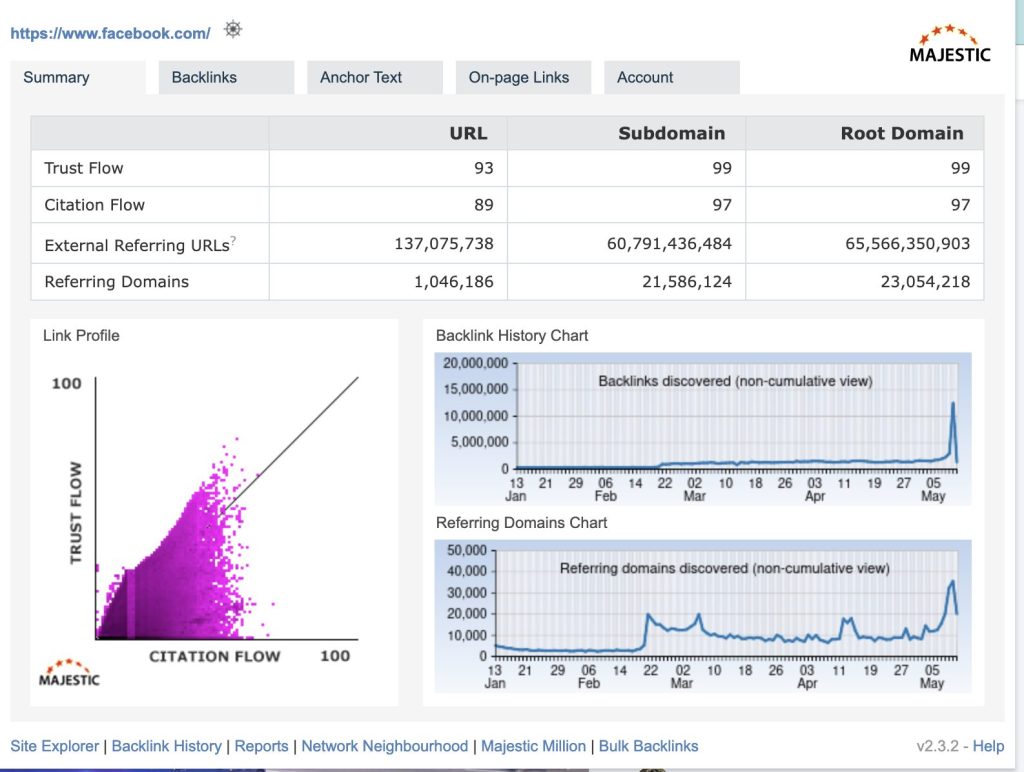1024x772 pixels.
Task: Select the Subdomain column header
Action: click(x=671, y=133)
